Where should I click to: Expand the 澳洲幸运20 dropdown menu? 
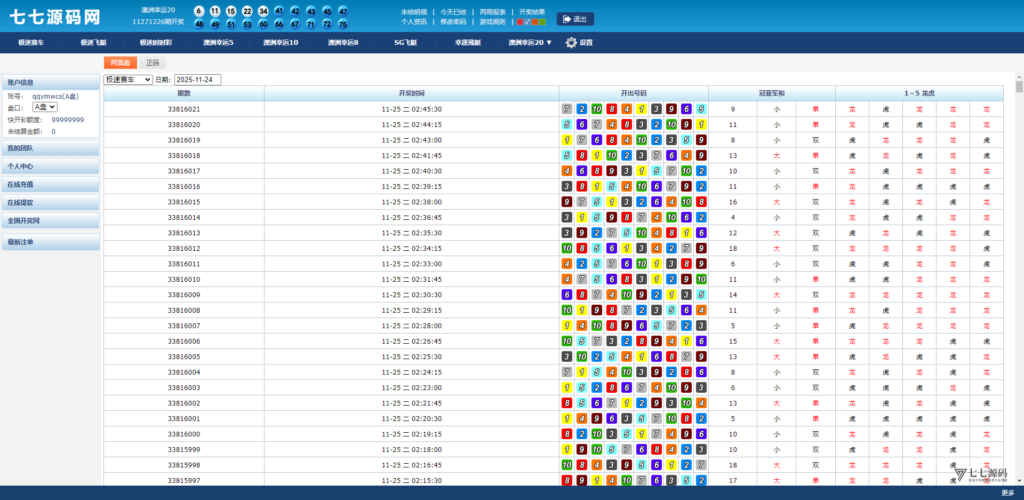[x=530, y=42]
